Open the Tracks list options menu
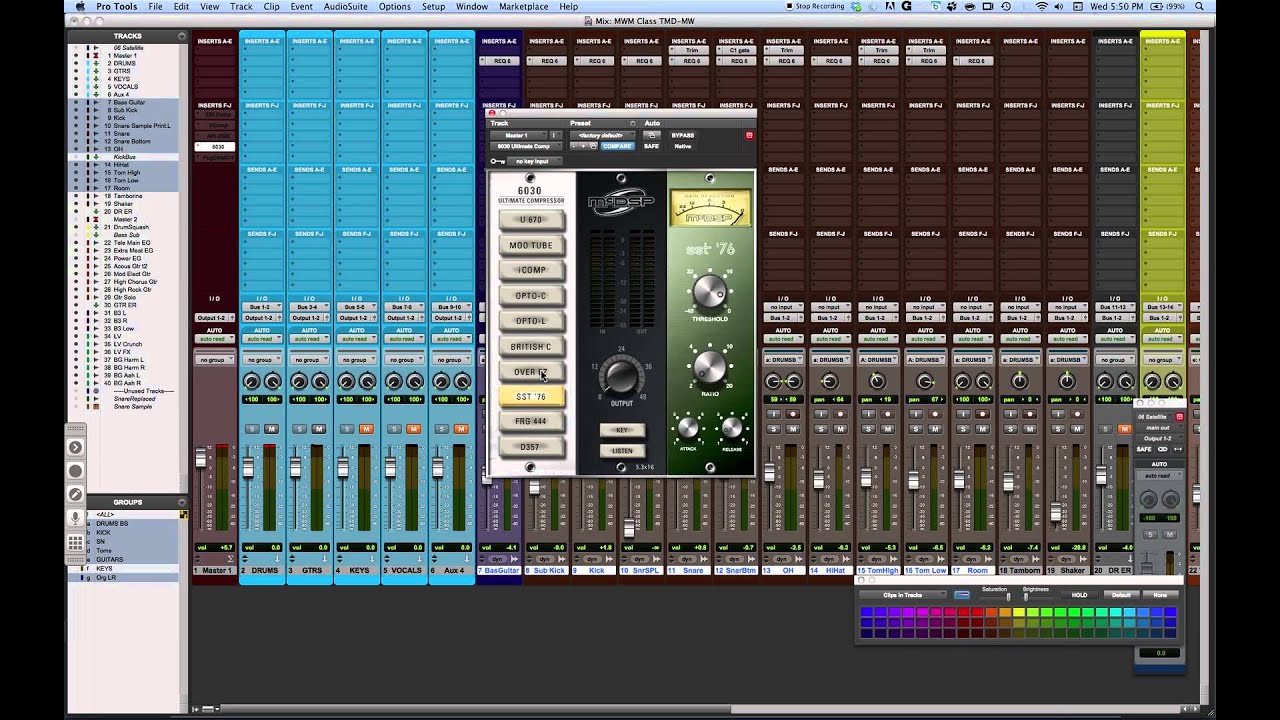Viewport: 1280px width, 720px height. (x=181, y=36)
